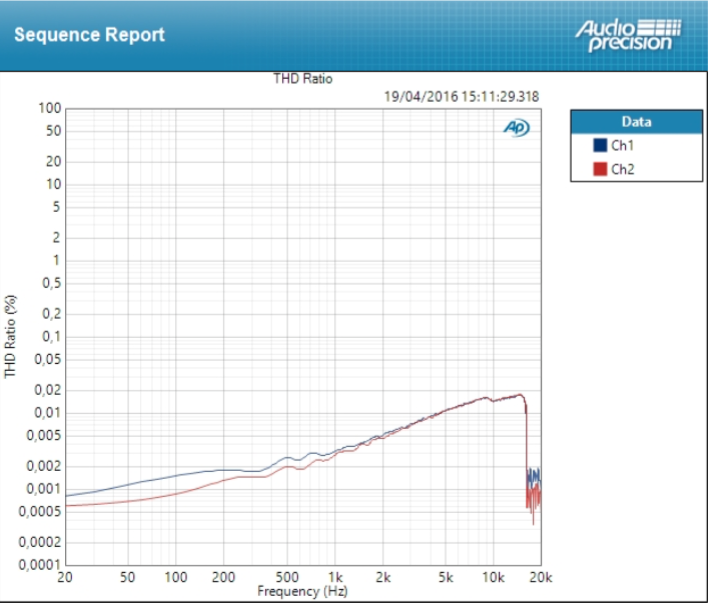Screen dimensions: 708x603
Task: Click the Data legend header
Action: pyautogui.click(x=636, y=122)
